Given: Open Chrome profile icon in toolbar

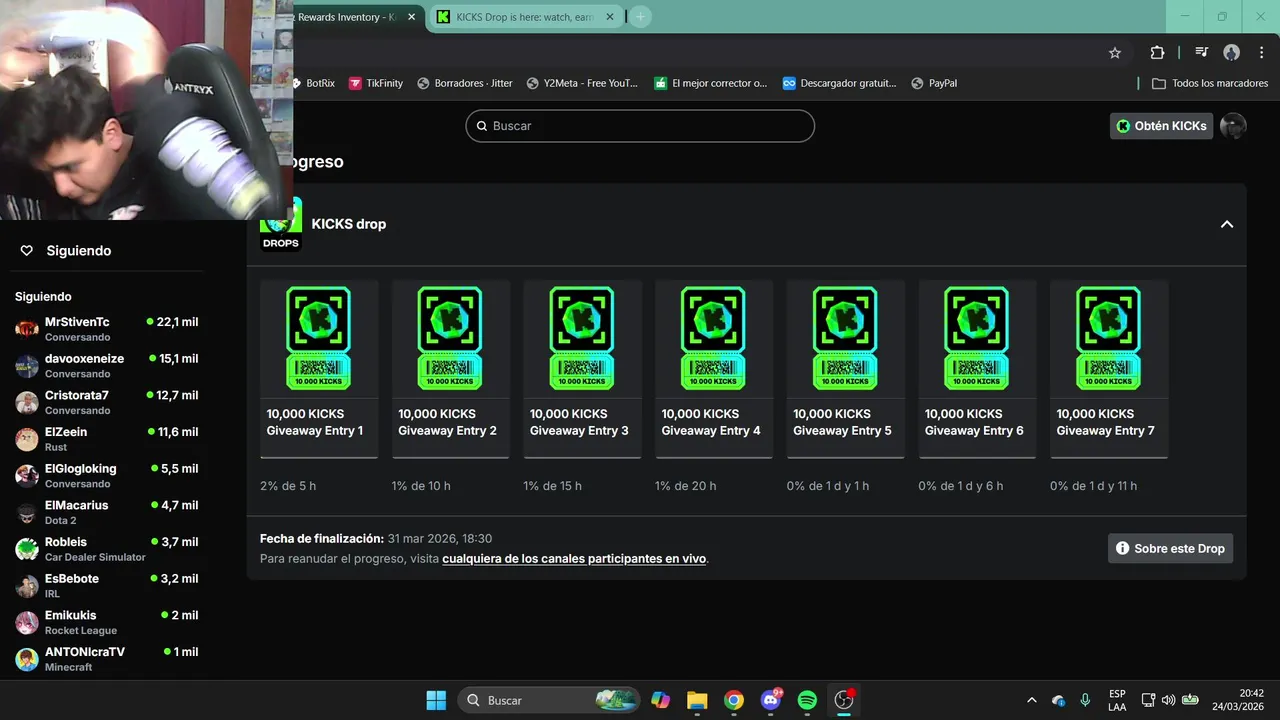Looking at the screenshot, I should pyautogui.click(x=1232, y=53).
